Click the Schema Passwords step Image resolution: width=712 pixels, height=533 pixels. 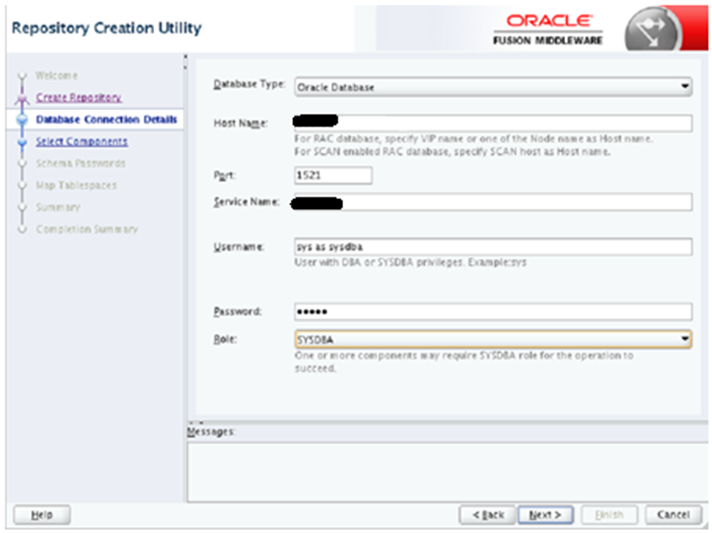(x=81, y=163)
